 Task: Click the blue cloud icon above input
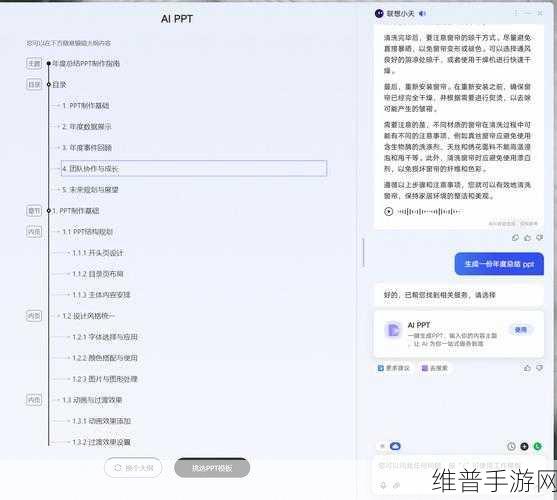[395, 446]
